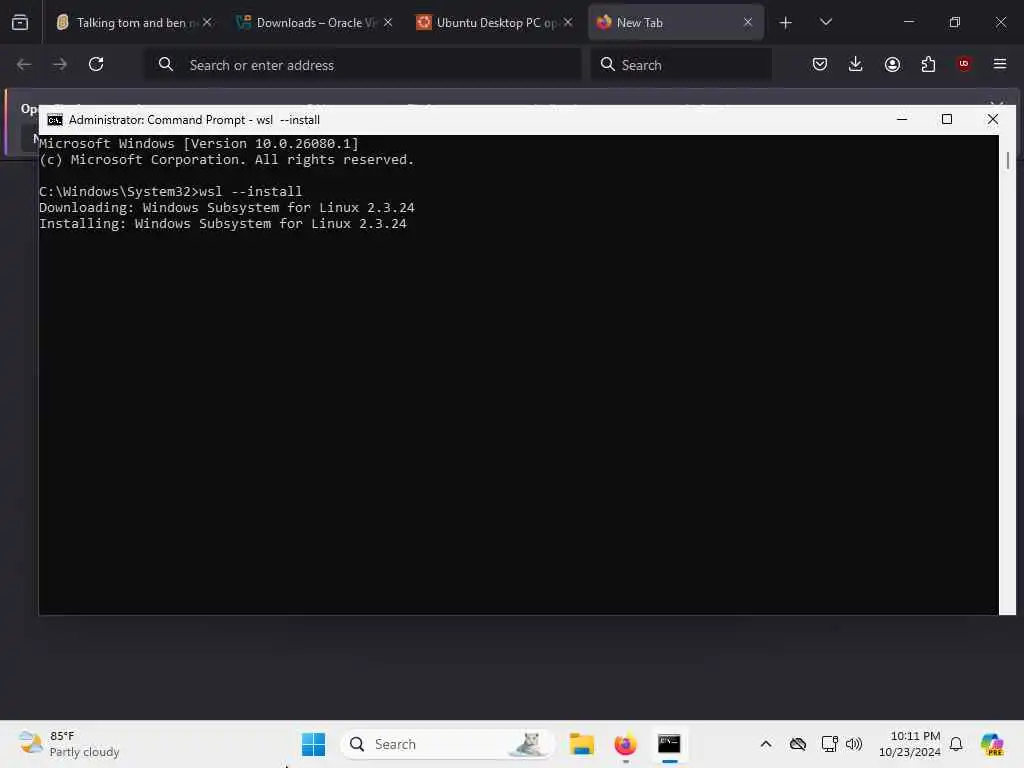Open the network status tray icon

[x=829, y=744]
